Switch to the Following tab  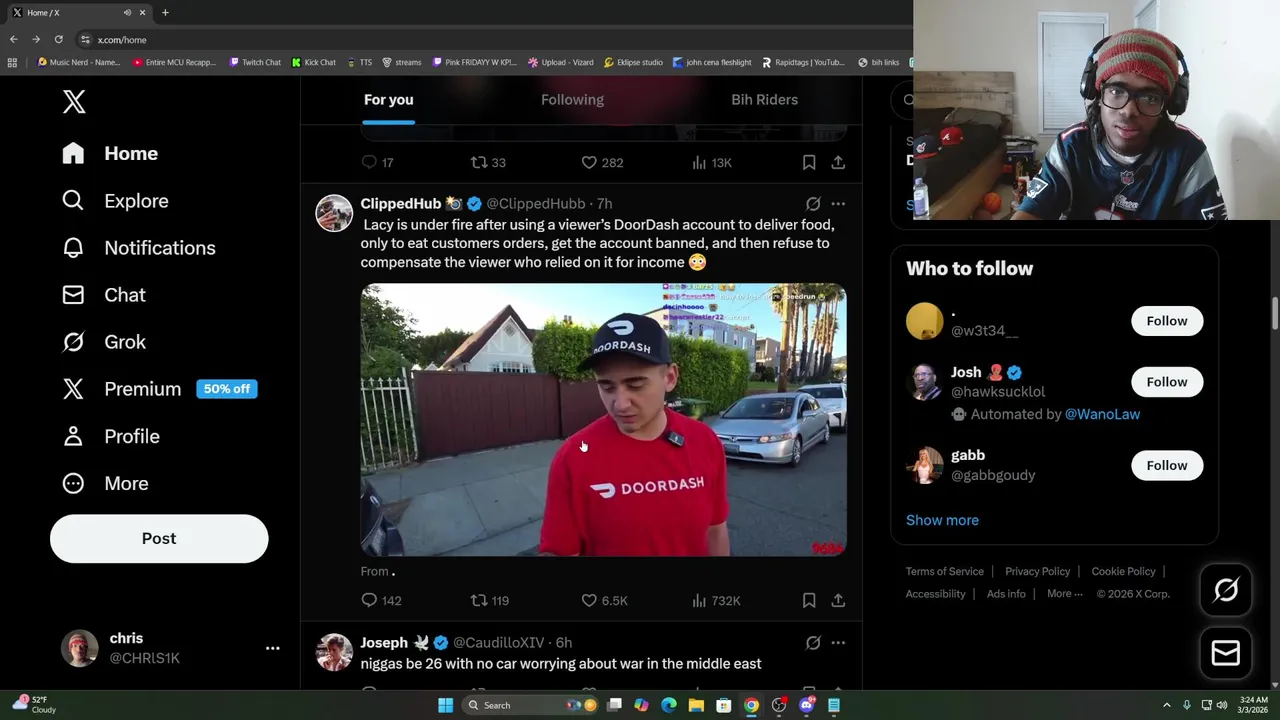(x=572, y=100)
